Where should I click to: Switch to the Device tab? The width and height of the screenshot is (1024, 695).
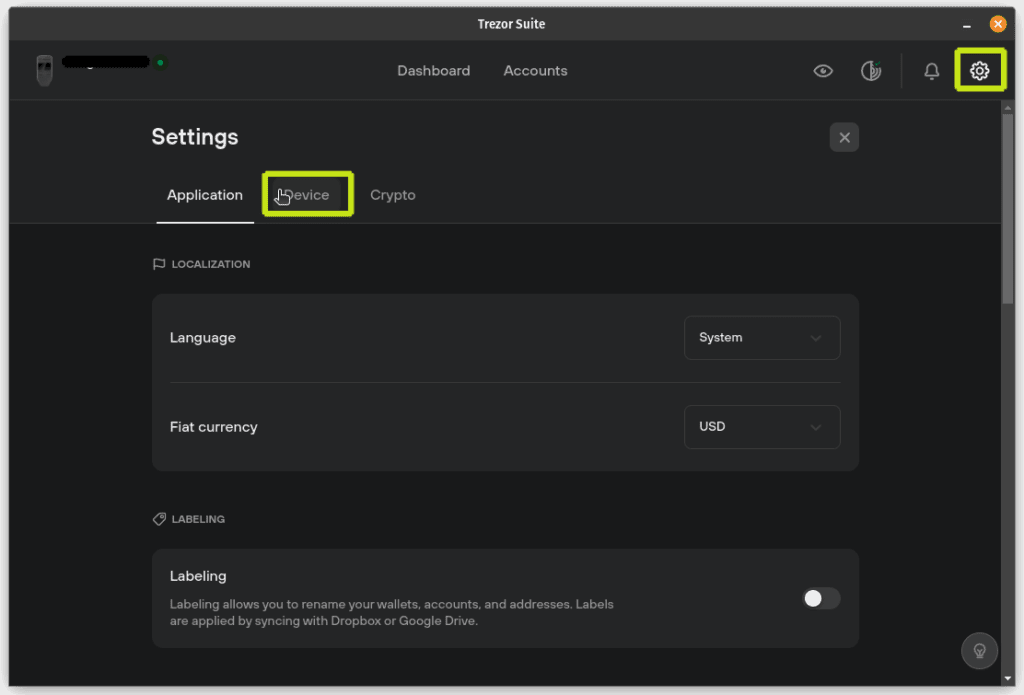307,195
